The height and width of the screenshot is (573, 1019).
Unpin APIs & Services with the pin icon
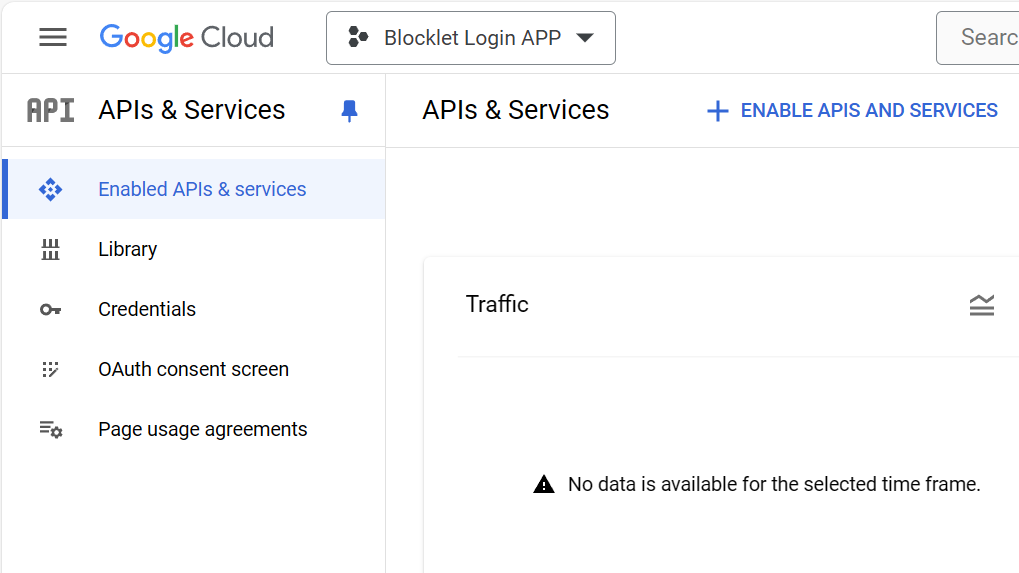coord(349,110)
